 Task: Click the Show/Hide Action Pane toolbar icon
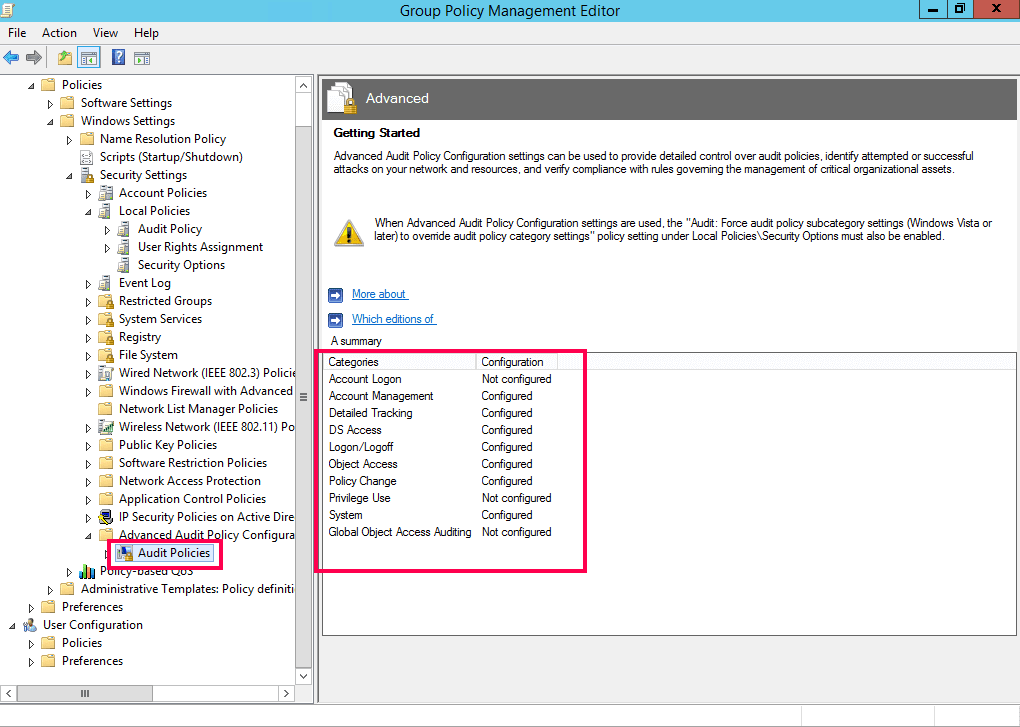click(x=141, y=57)
